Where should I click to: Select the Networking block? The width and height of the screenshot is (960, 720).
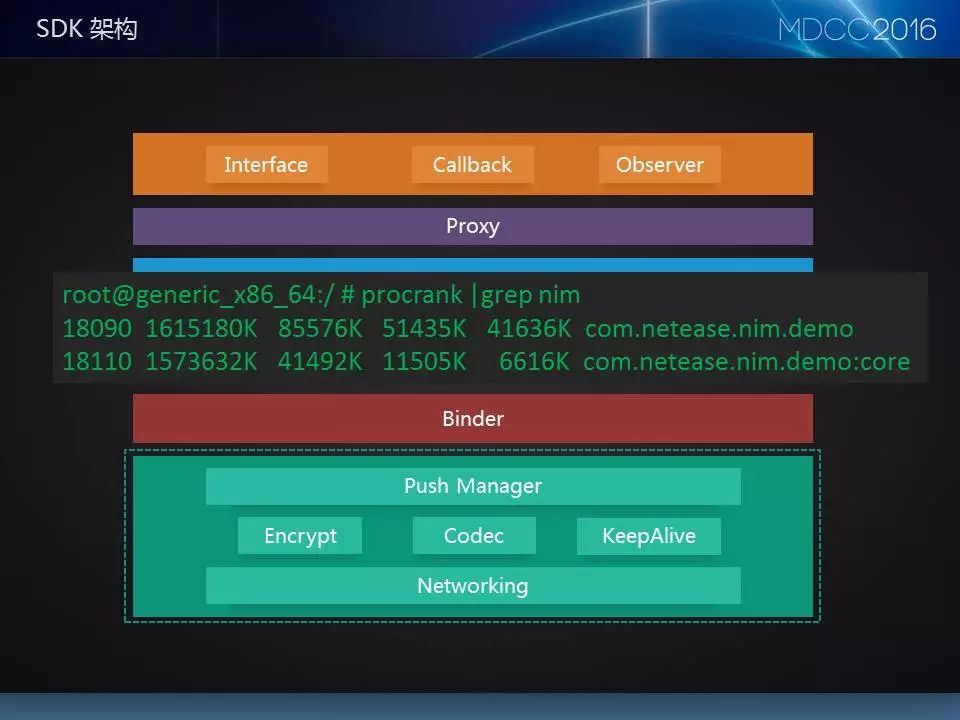click(473, 585)
